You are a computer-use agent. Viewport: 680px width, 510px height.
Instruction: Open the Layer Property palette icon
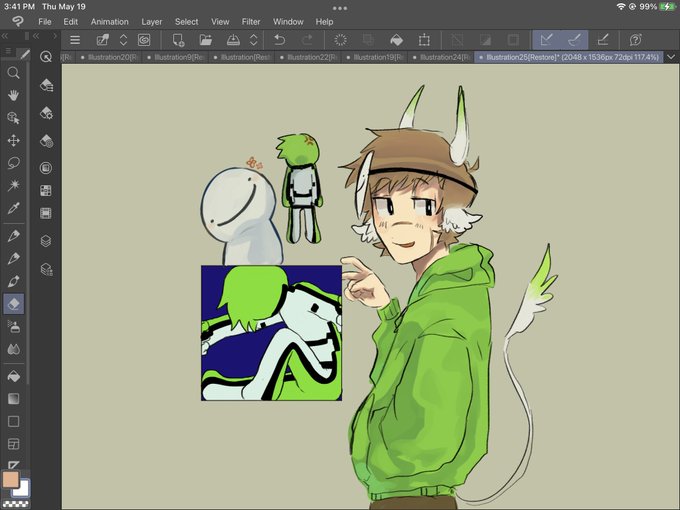point(46,270)
